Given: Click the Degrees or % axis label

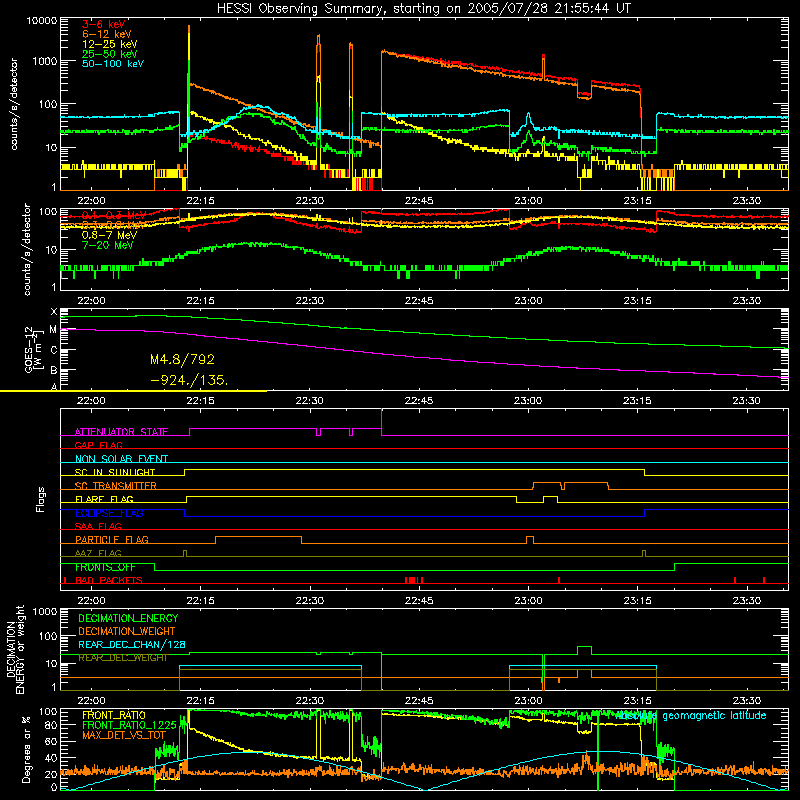Looking at the screenshot, I should [26, 749].
